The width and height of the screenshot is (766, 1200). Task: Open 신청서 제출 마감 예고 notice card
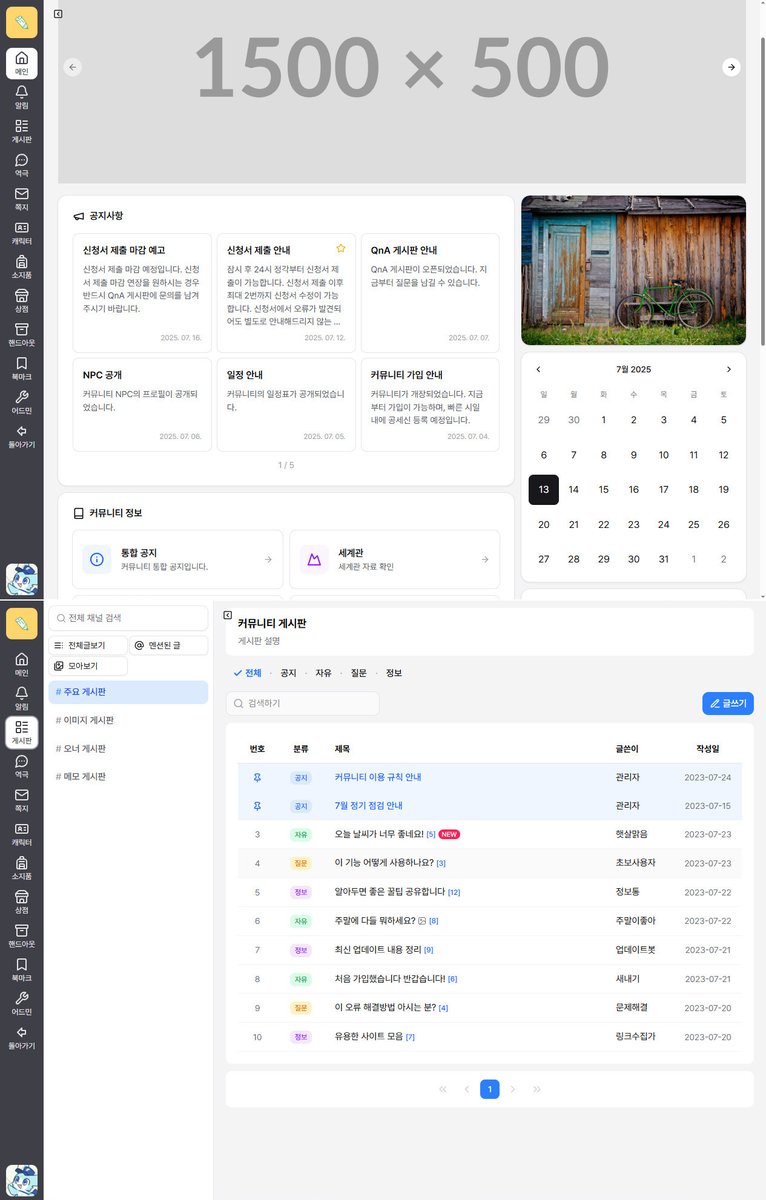142,291
